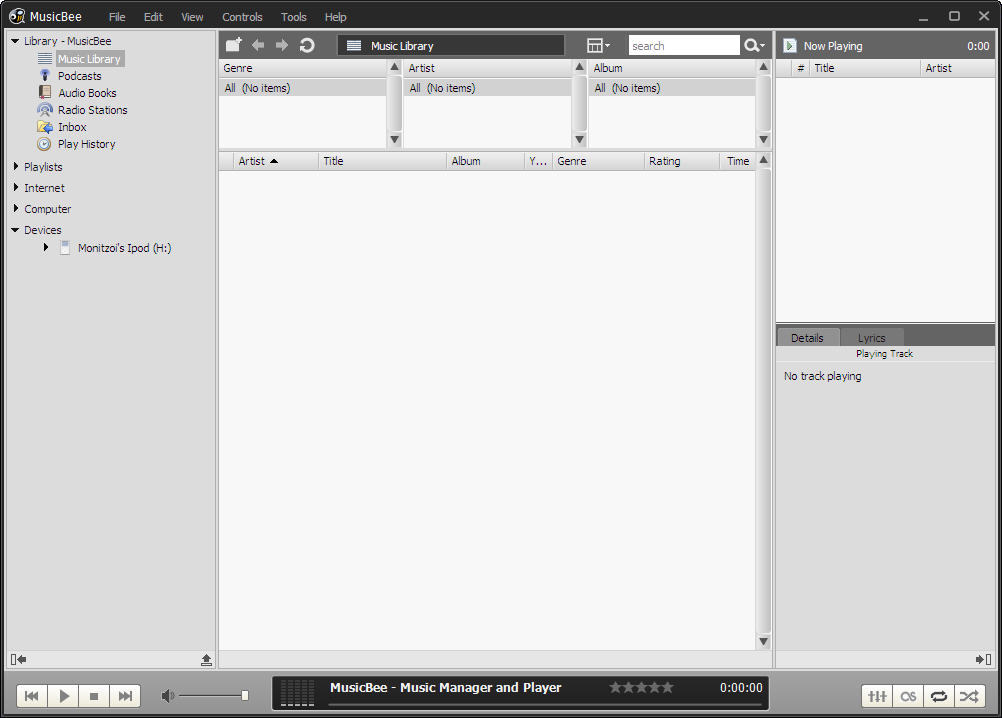The image size is (1002, 718).
Task: Open the panel layout dropdown icon
Action: [598, 45]
